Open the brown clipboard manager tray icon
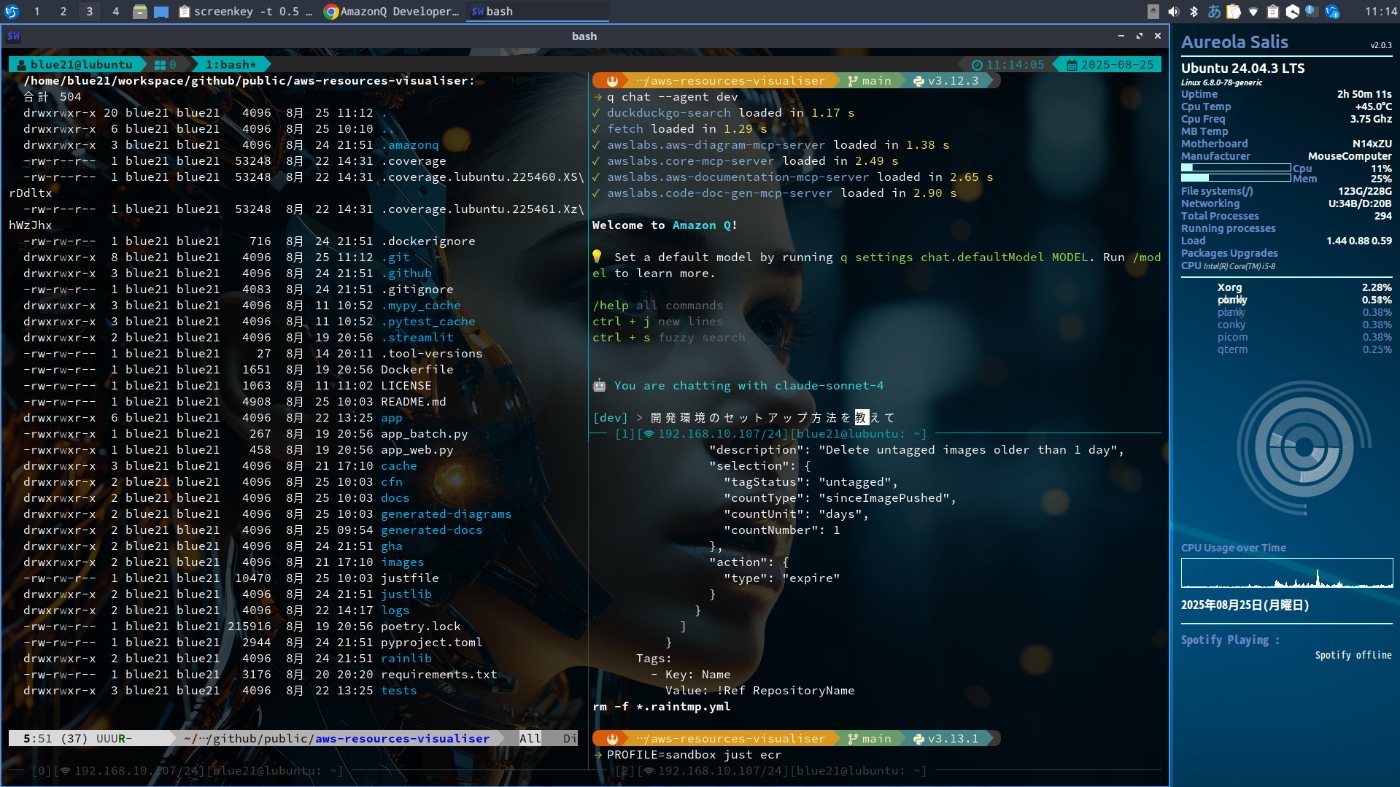The image size is (1400, 787). point(1273,12)
